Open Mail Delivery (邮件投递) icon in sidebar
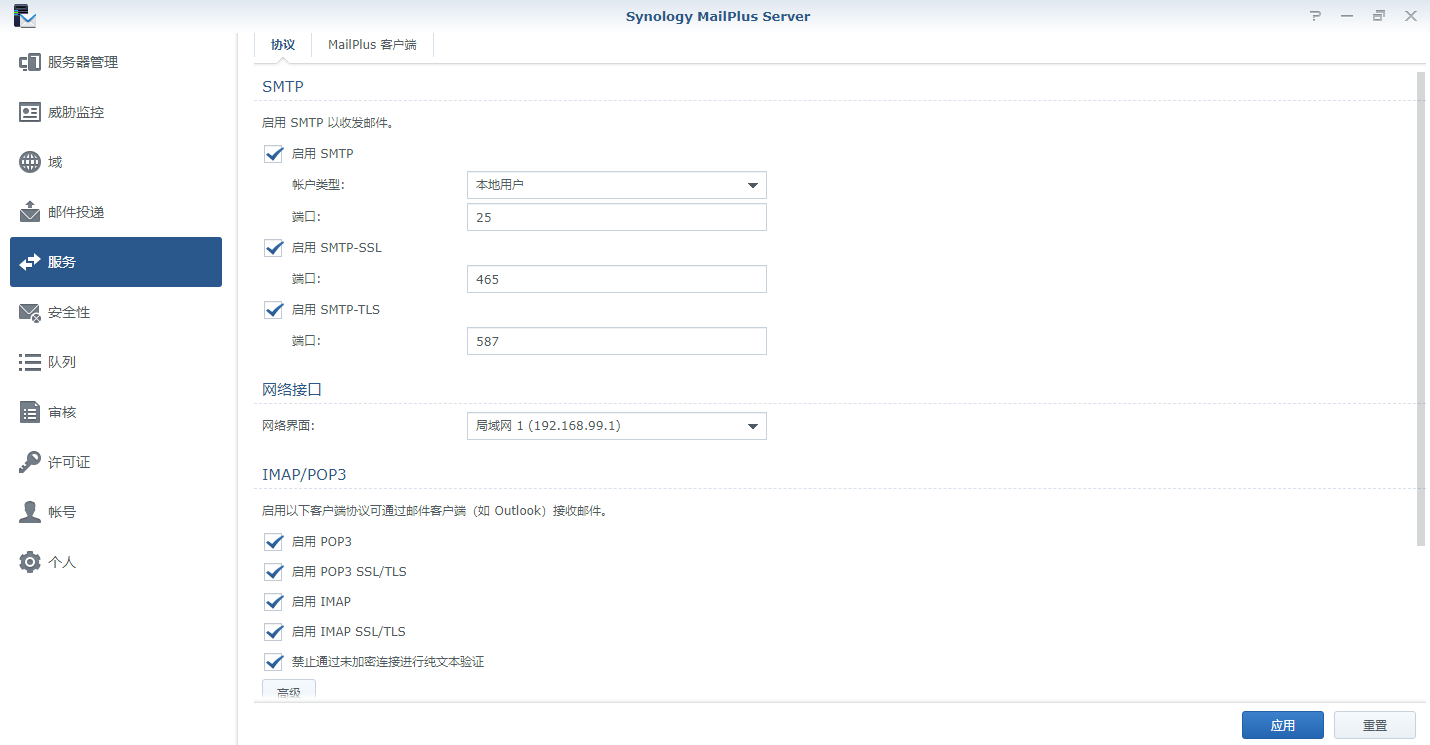The height and width of the screenshot is (745, 1430). click(30, 212)
